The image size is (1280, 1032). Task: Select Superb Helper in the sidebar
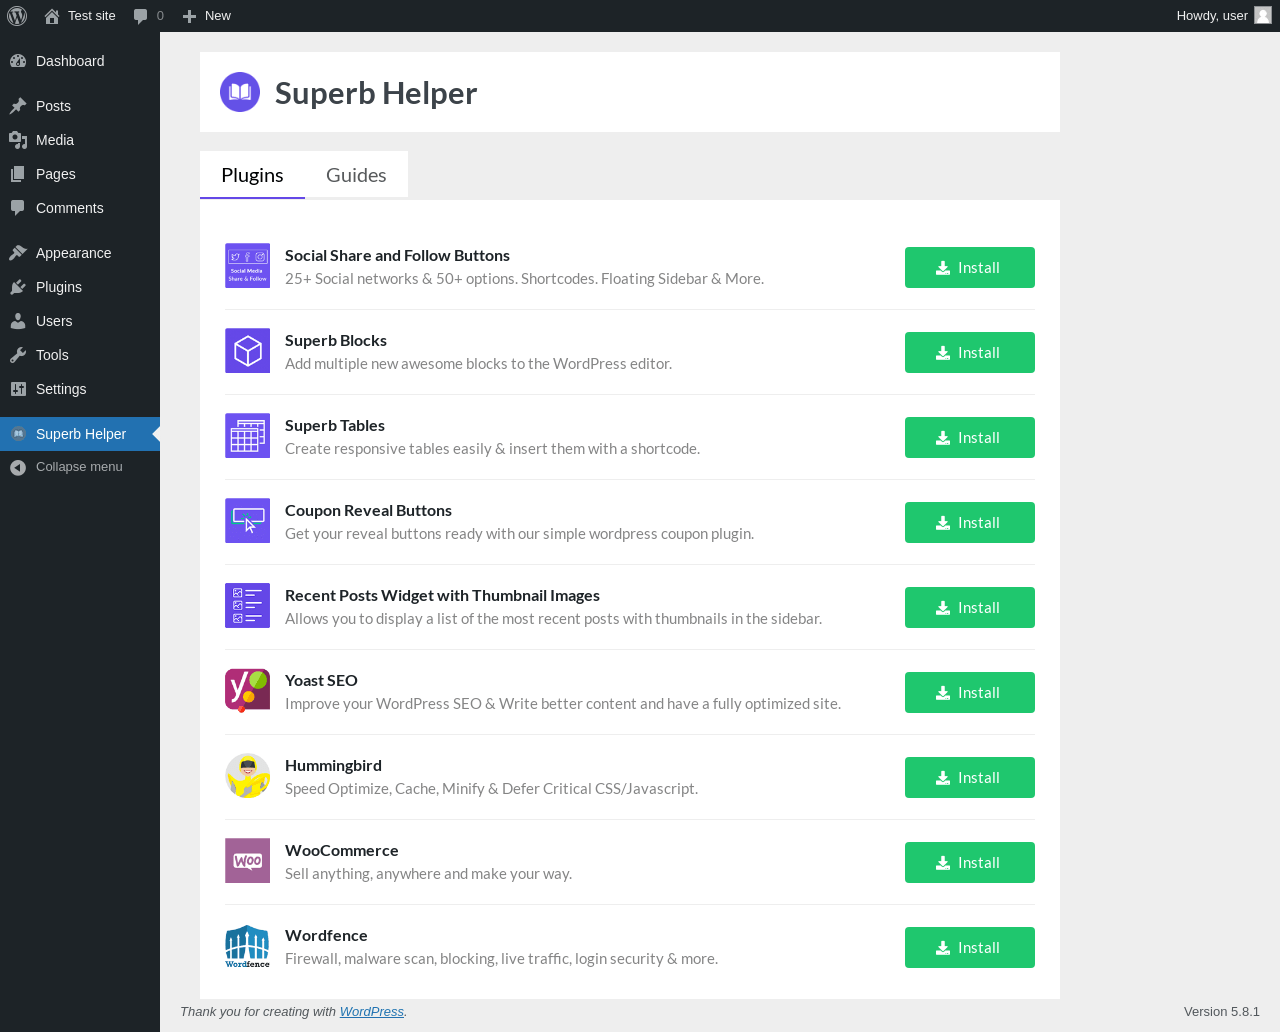pyautogui.click(x=80, y=434)
